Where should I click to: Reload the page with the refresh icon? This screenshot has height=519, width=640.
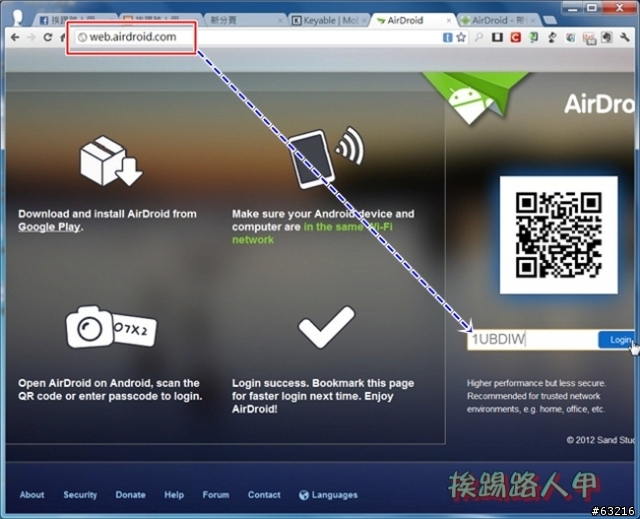coord(48,37)
